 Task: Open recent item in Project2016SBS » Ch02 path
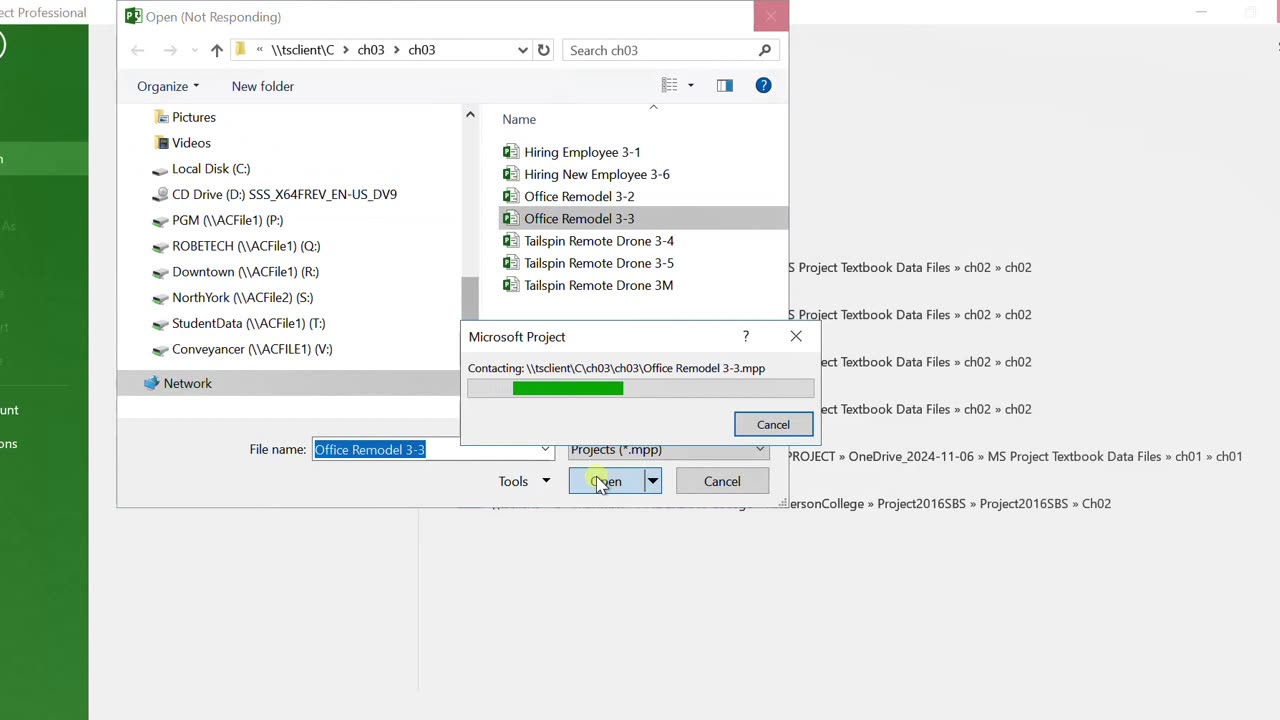coord(950,504)
